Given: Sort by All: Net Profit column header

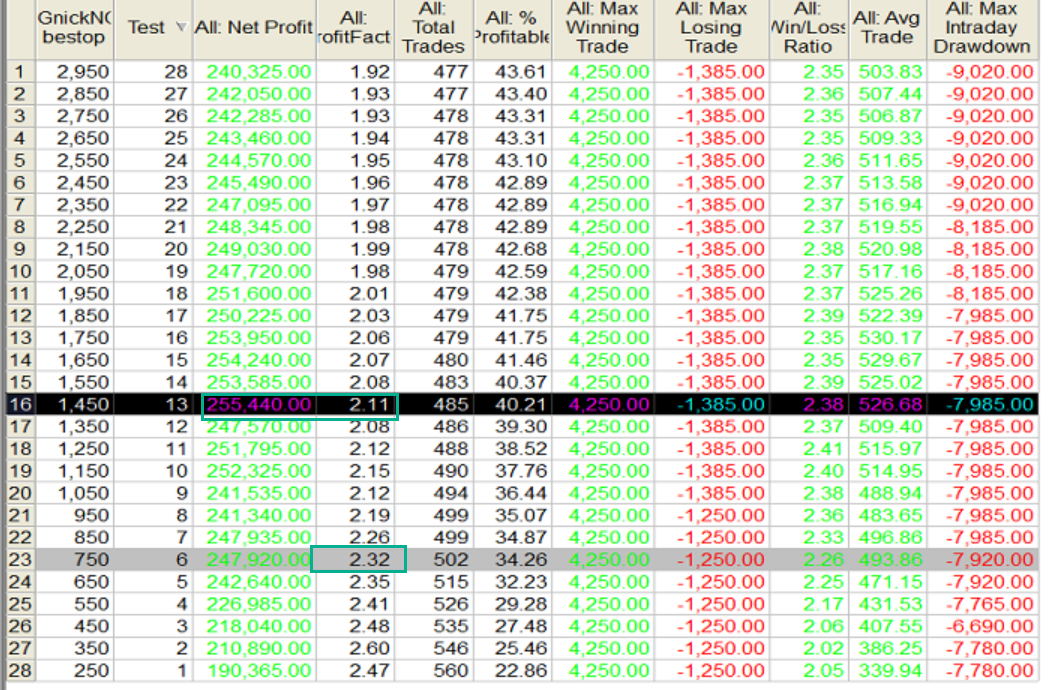Looking at the screenshot, I should tap(255, 28).
